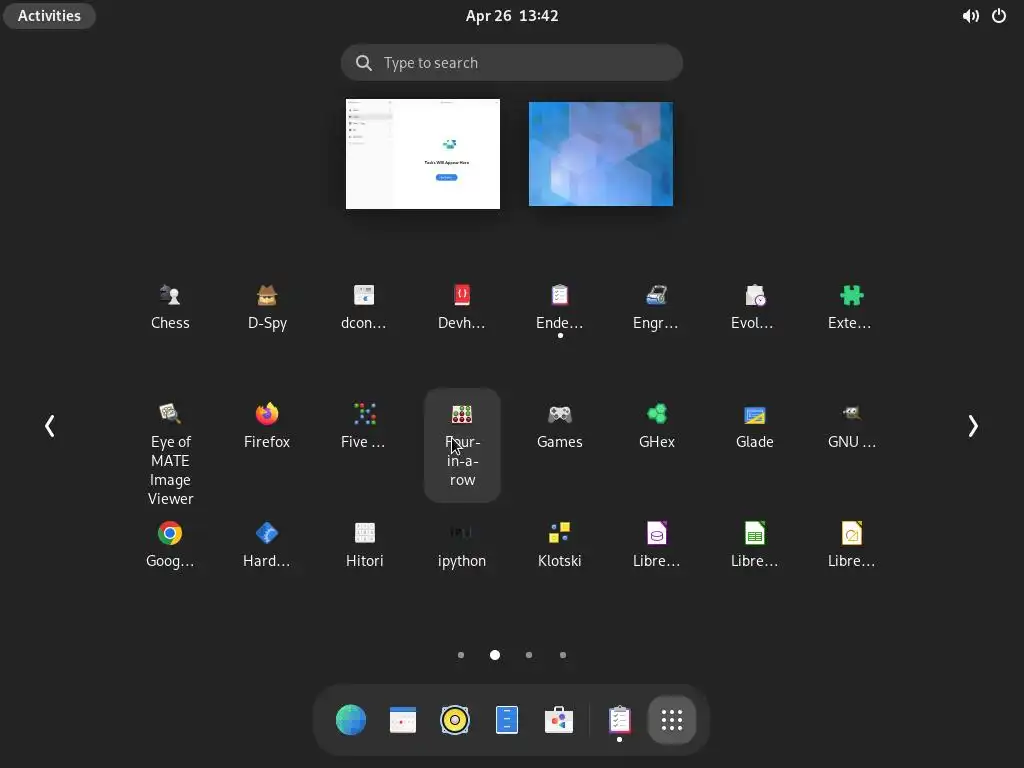1024x768 pixels.
Task: Open the power system menu
Action: [999, 16]
